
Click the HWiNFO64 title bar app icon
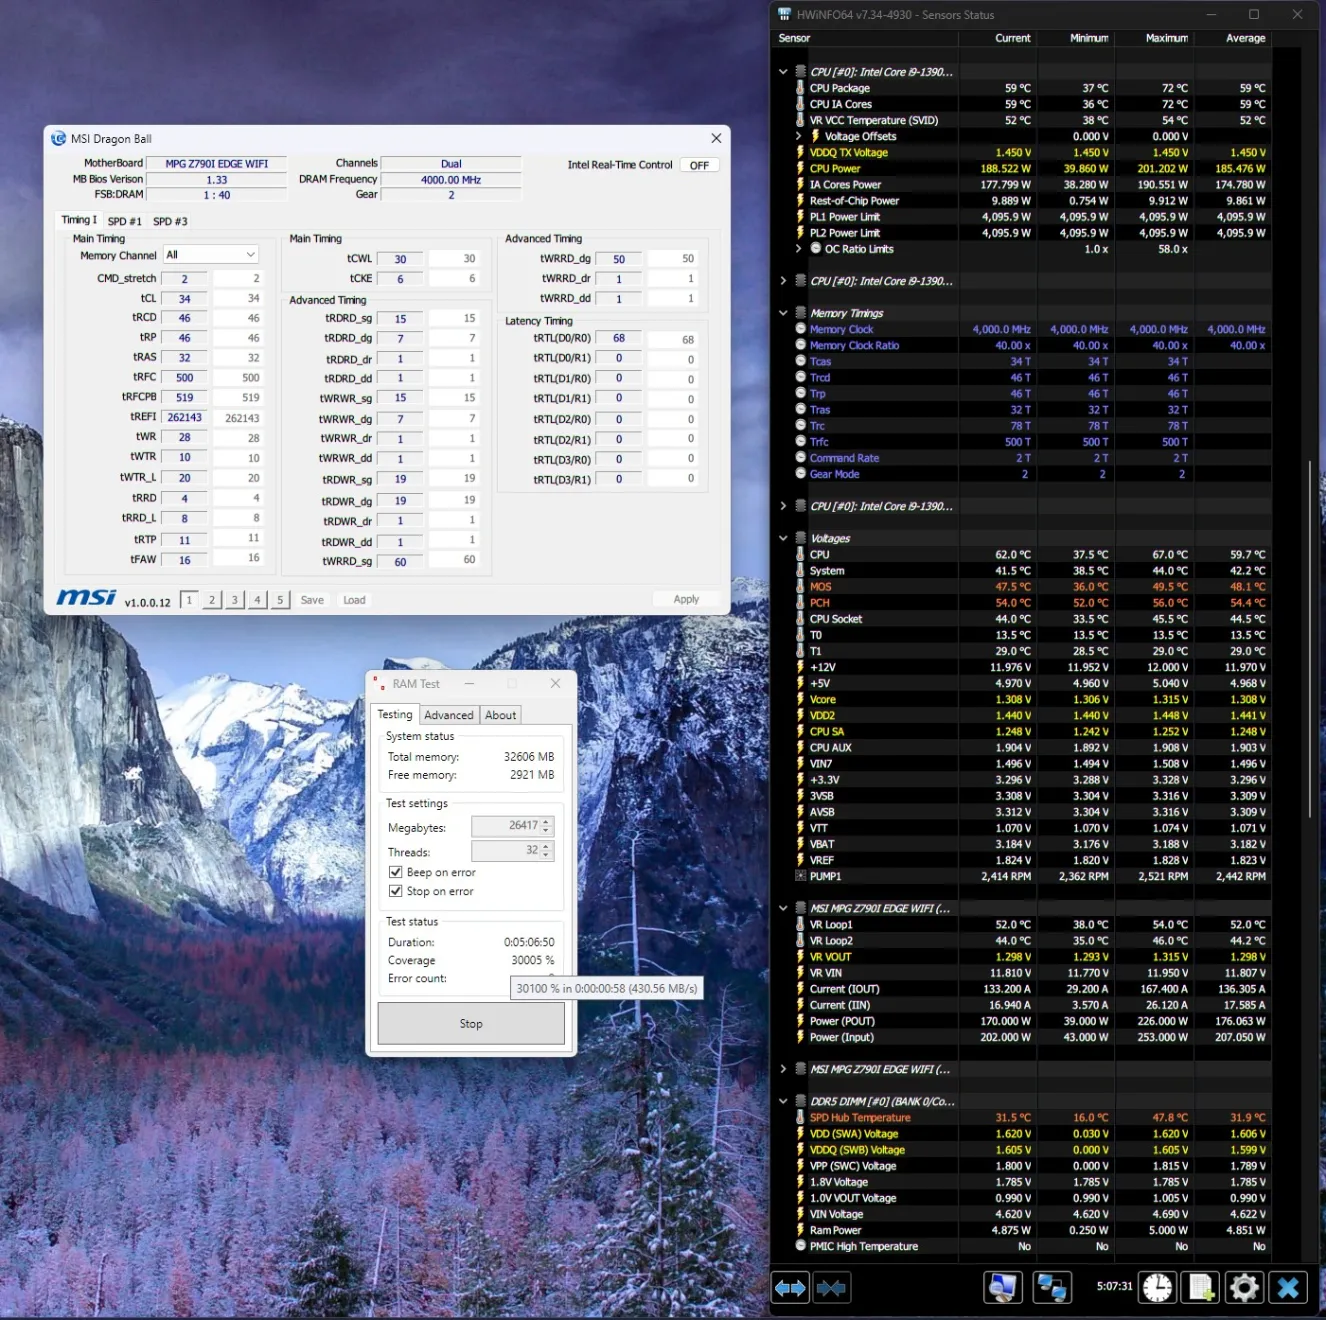tap(785, 15)
